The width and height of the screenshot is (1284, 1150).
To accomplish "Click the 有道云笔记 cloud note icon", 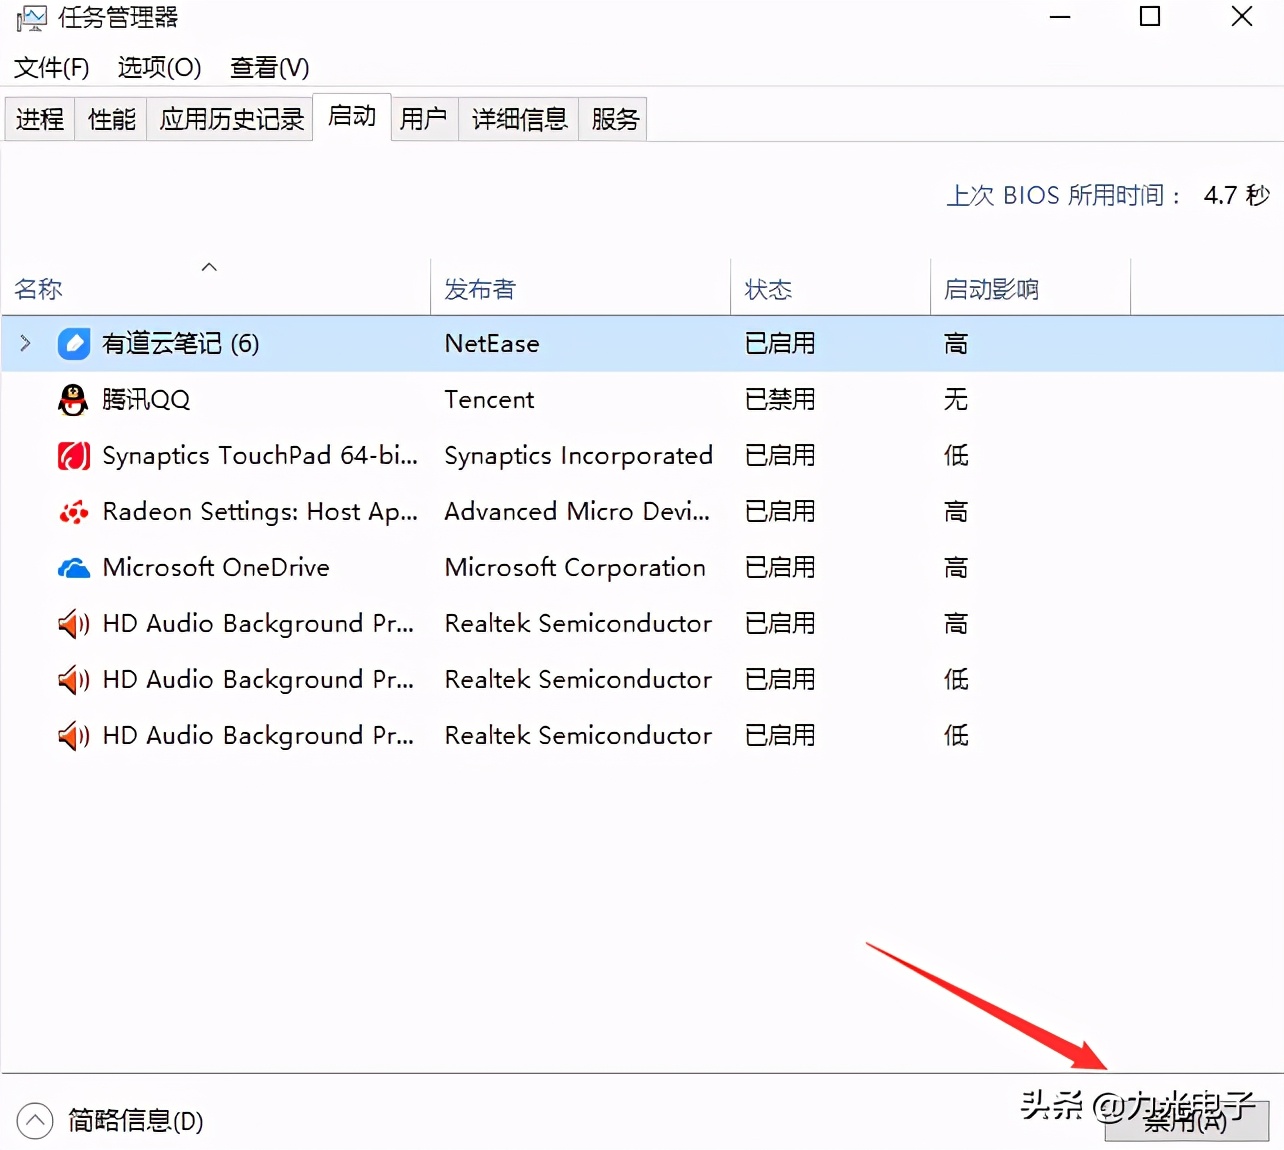I will [74, 343].
